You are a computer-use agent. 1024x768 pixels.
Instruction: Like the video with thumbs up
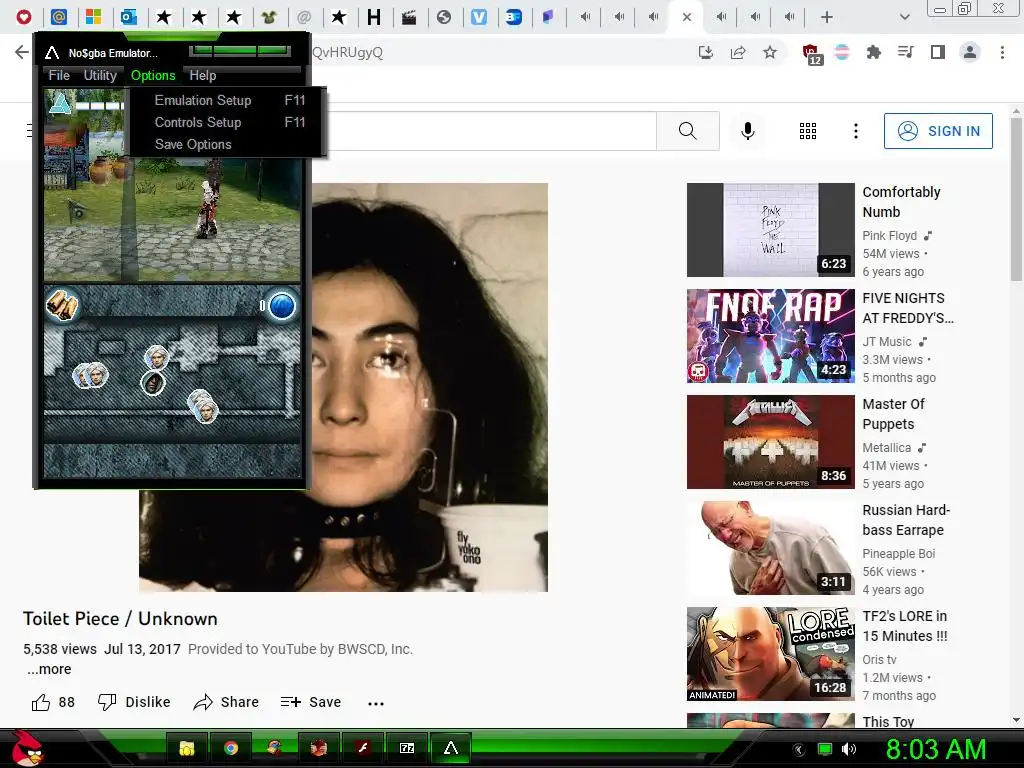click(x=53, y=702)
